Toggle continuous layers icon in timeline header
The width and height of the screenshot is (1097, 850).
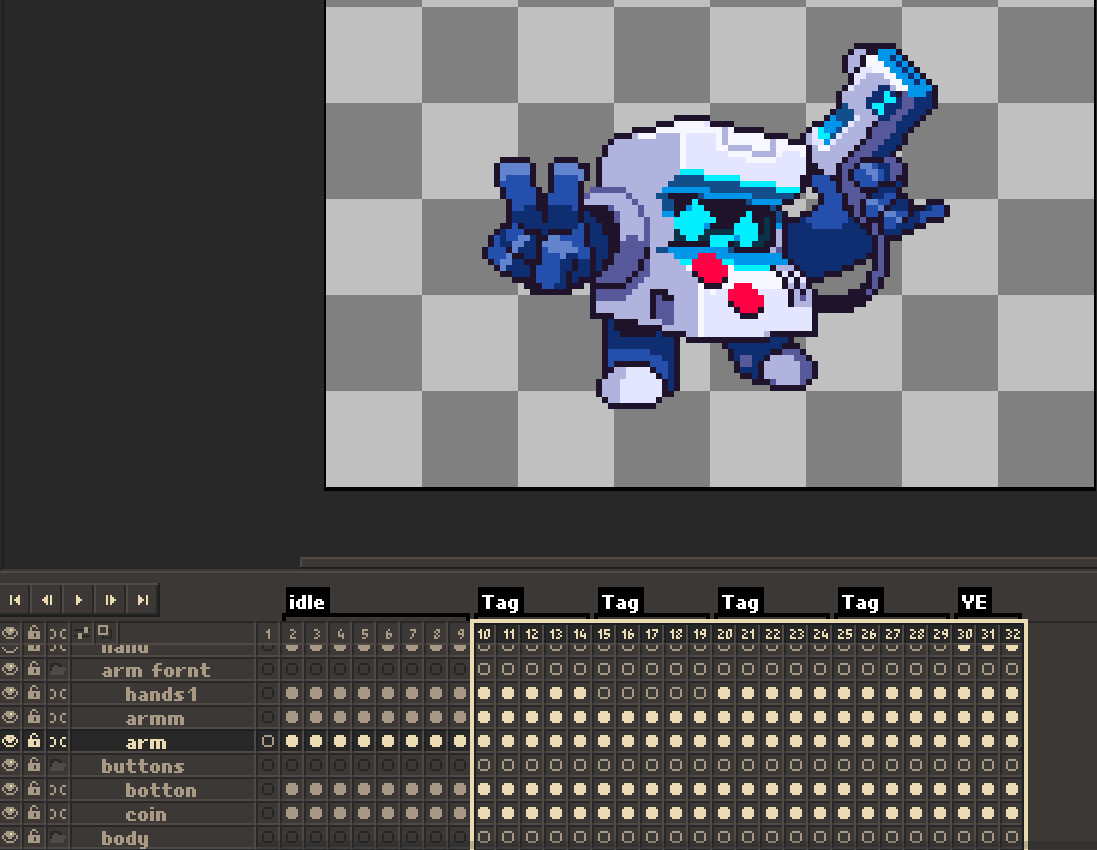pos(58,633)
